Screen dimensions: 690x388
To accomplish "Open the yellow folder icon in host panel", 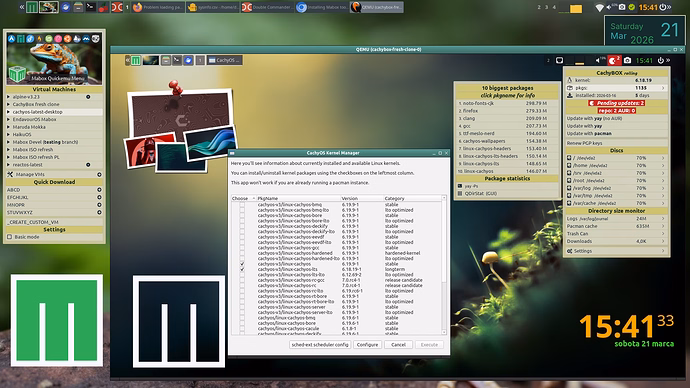I will tap(576, 8).
